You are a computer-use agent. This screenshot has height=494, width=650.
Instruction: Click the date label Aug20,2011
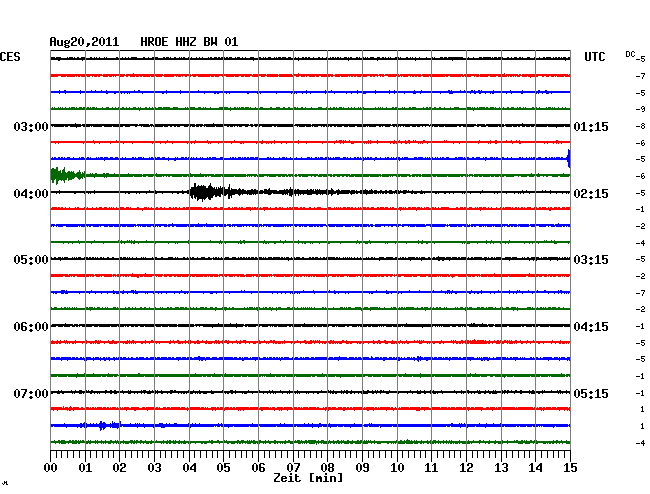pos(84,42)
